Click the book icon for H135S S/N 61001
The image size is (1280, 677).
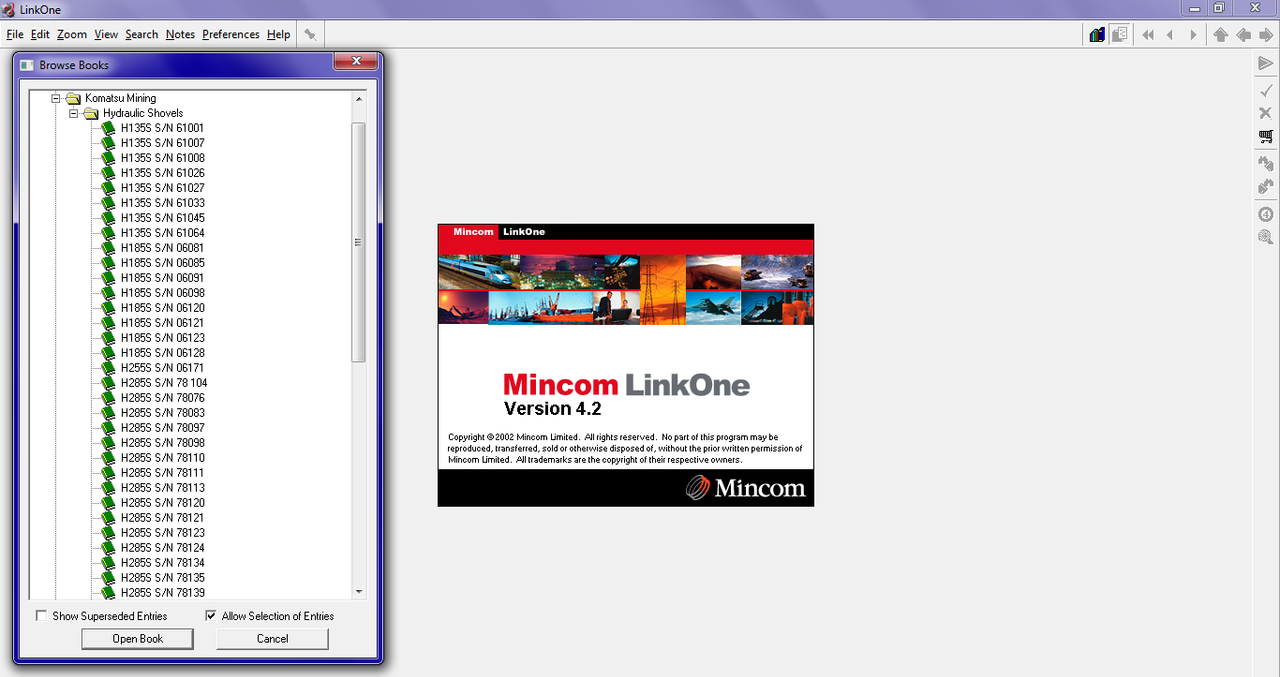pyautogui.click(x=109, y=128)
